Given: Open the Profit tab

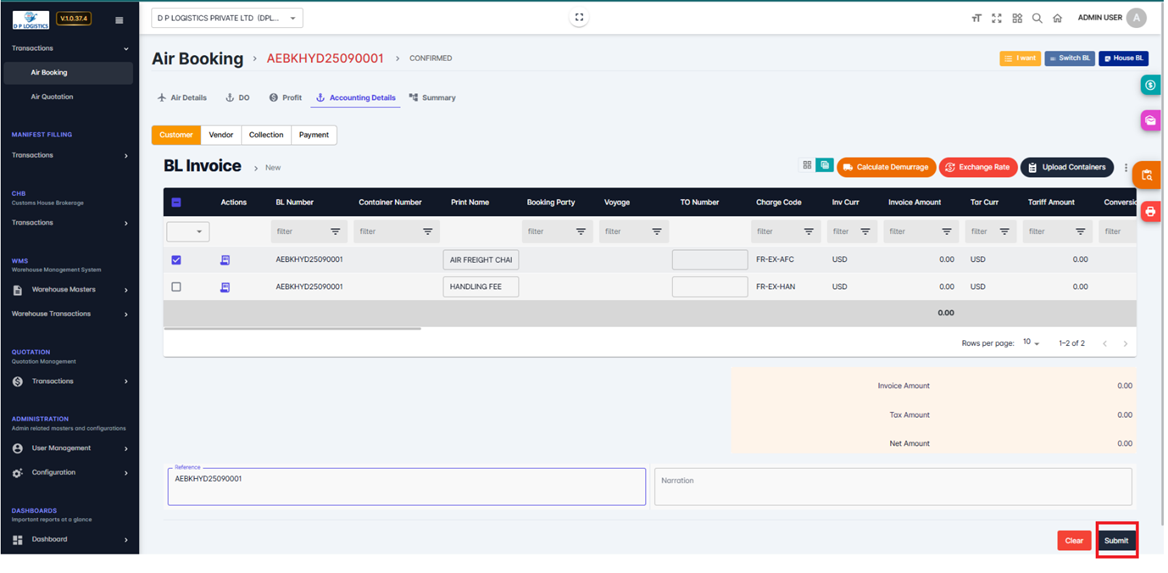Looking at the screenshot, I should click(x=285, y=98).
